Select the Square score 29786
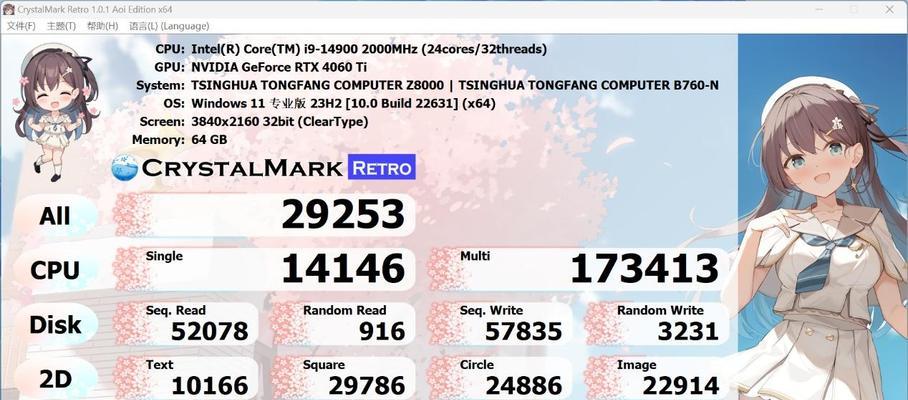 pyautogui.click(x=367, y=386)
